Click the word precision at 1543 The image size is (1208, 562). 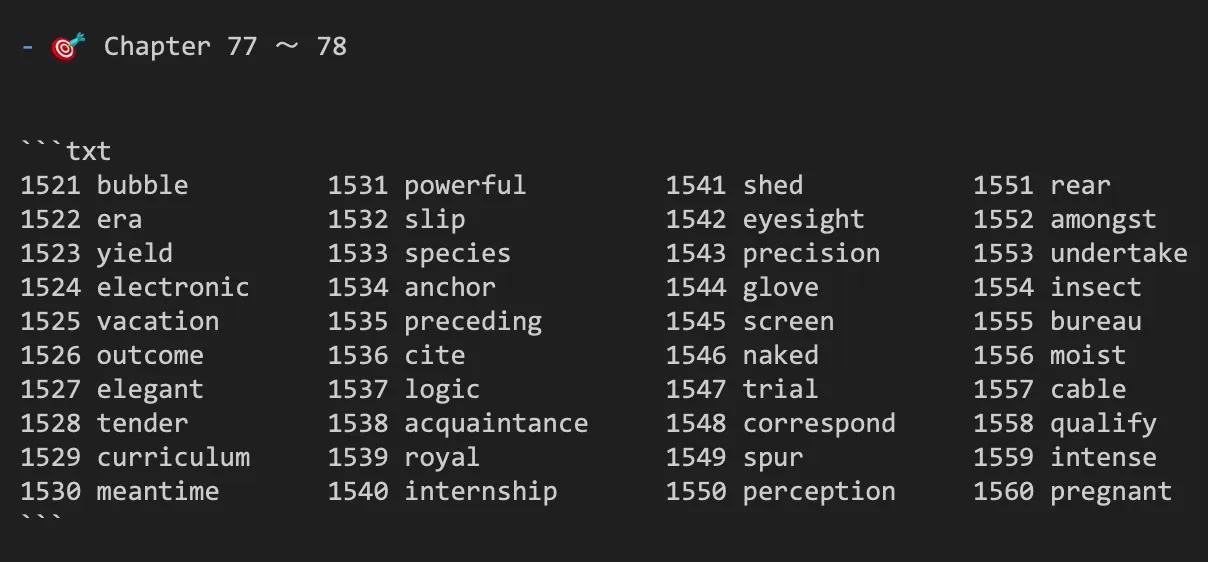click(811, 253)
